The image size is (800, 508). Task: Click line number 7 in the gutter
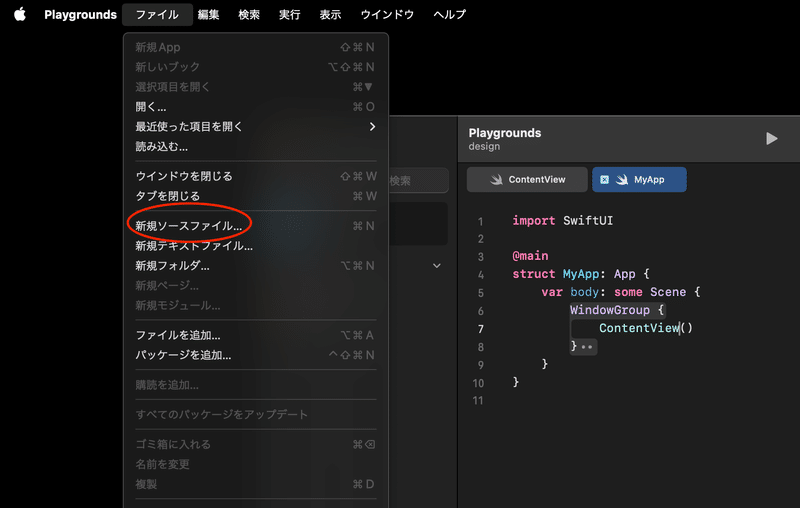(x=480, y=329)
